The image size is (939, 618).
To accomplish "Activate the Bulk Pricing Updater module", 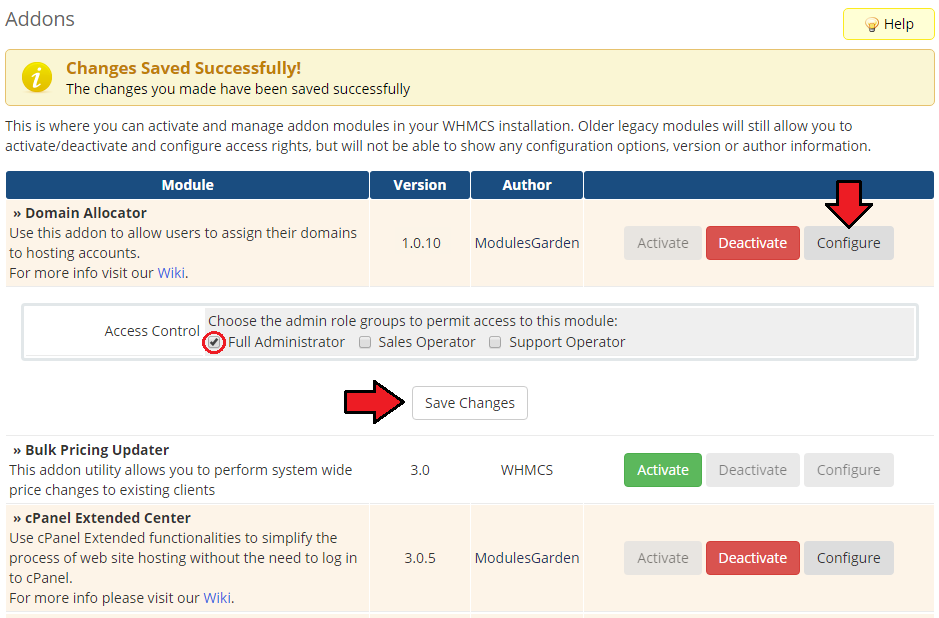I will point(663,470).
